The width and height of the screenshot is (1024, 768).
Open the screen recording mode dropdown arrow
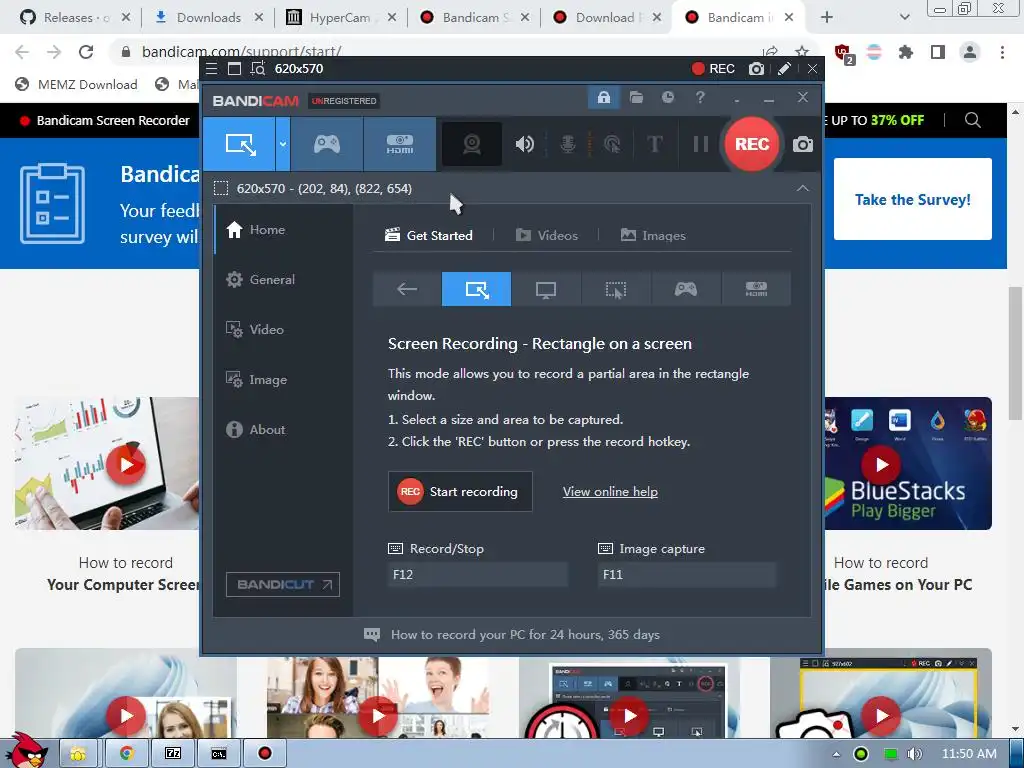point(283,144)
